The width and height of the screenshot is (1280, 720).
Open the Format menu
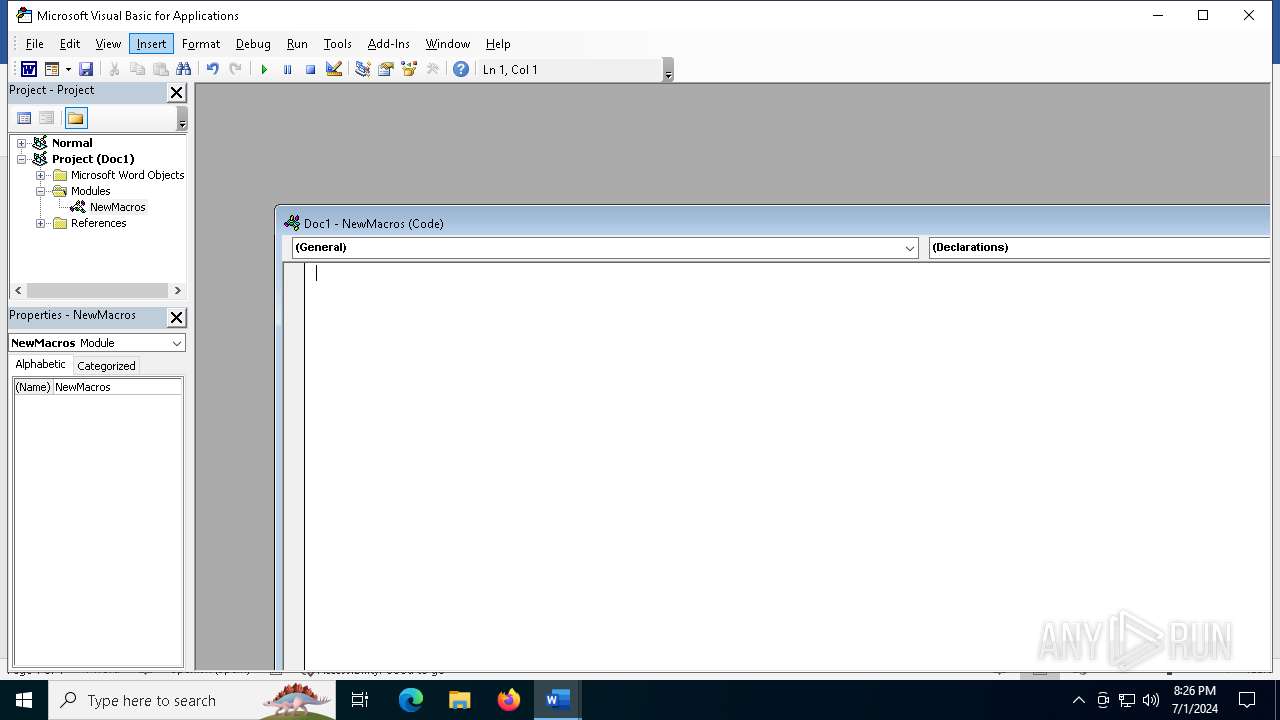[x=201, y=44]
